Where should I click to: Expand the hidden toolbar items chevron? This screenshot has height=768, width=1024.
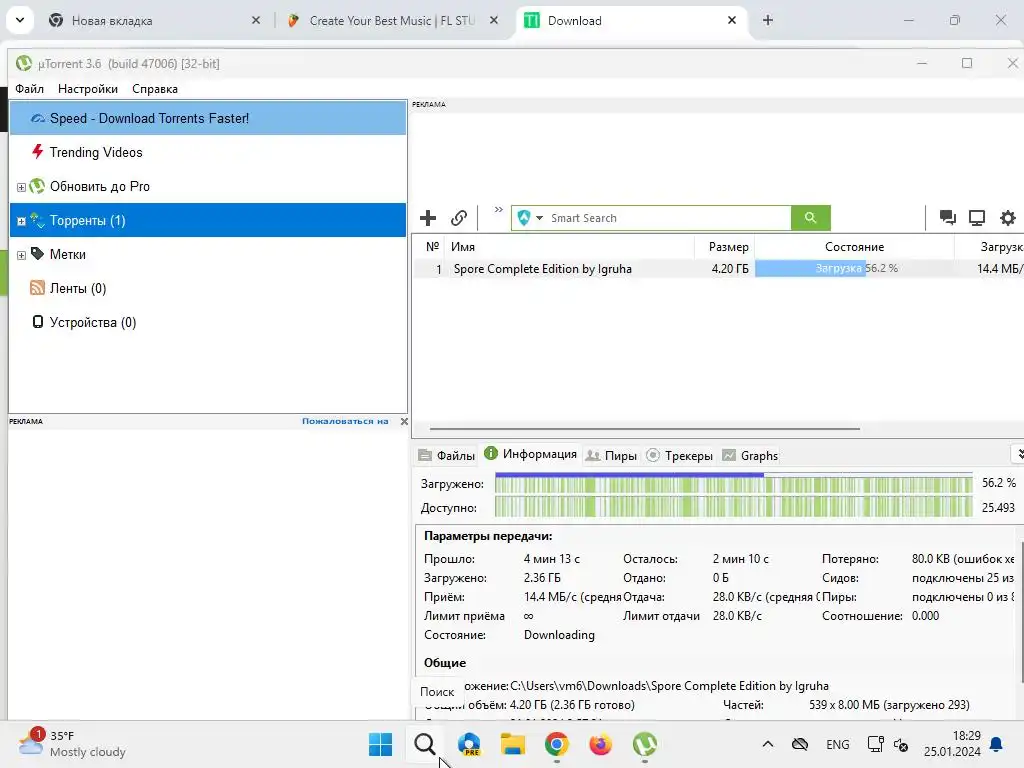[498, 210]
